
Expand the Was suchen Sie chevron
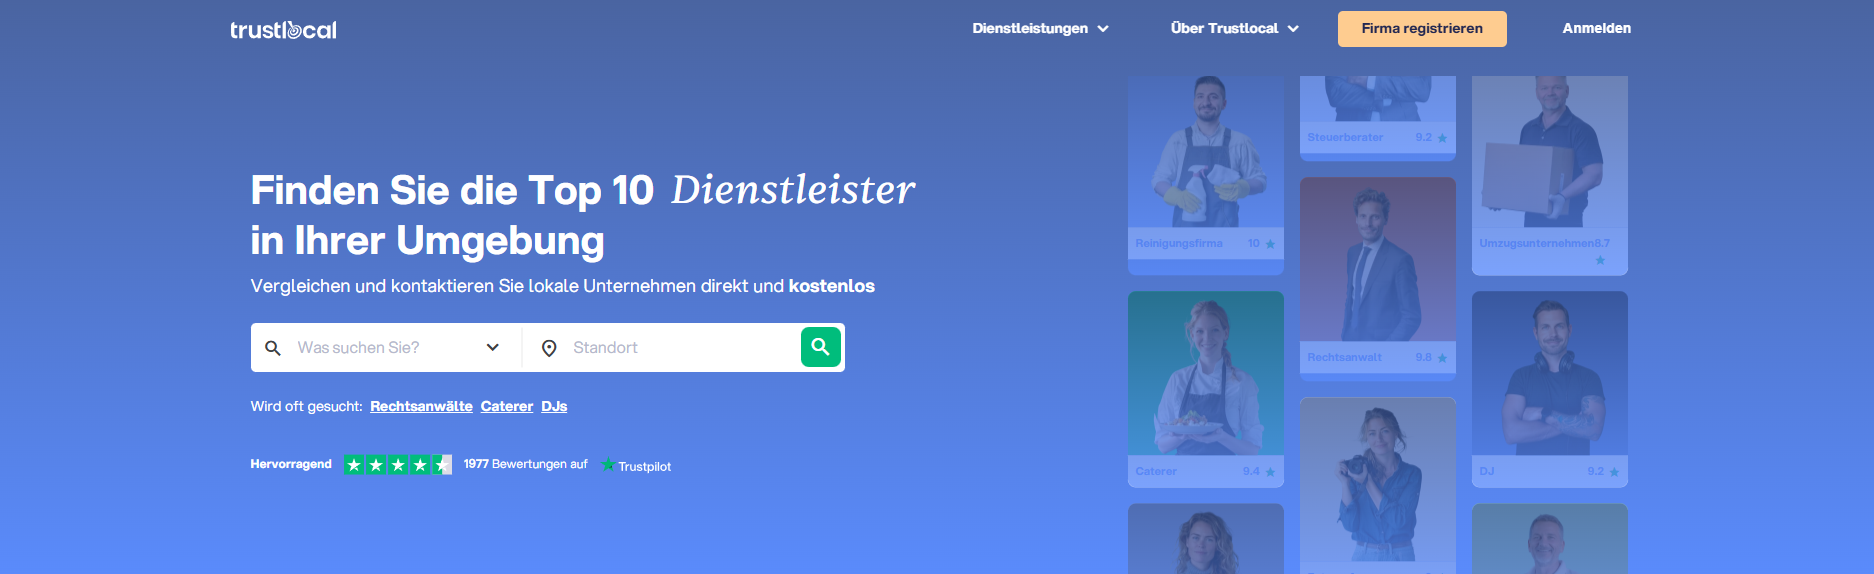click(x=493, y=347)
